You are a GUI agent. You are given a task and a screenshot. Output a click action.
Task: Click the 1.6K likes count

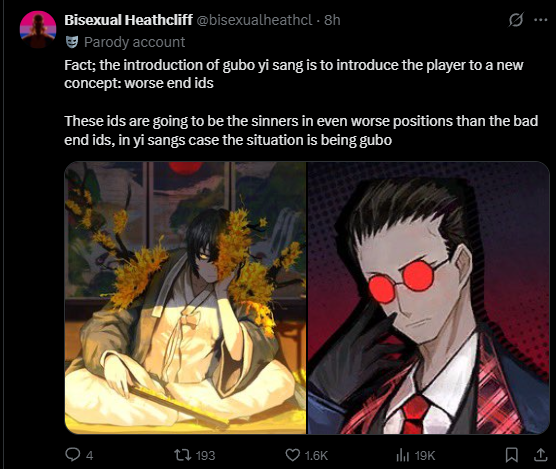pos(316,455)
